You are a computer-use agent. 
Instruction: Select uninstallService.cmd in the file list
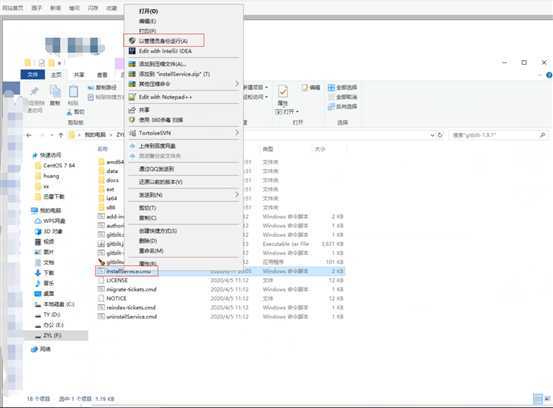(x=127, y=317)
